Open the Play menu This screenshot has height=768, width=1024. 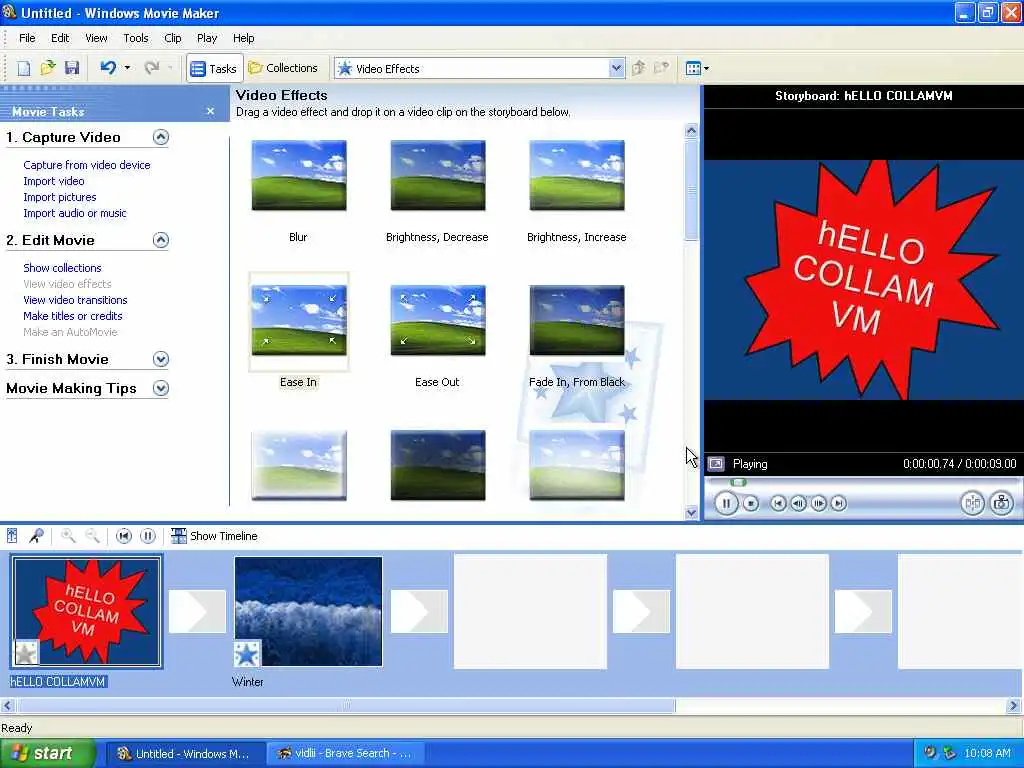[x=207, y=38]
